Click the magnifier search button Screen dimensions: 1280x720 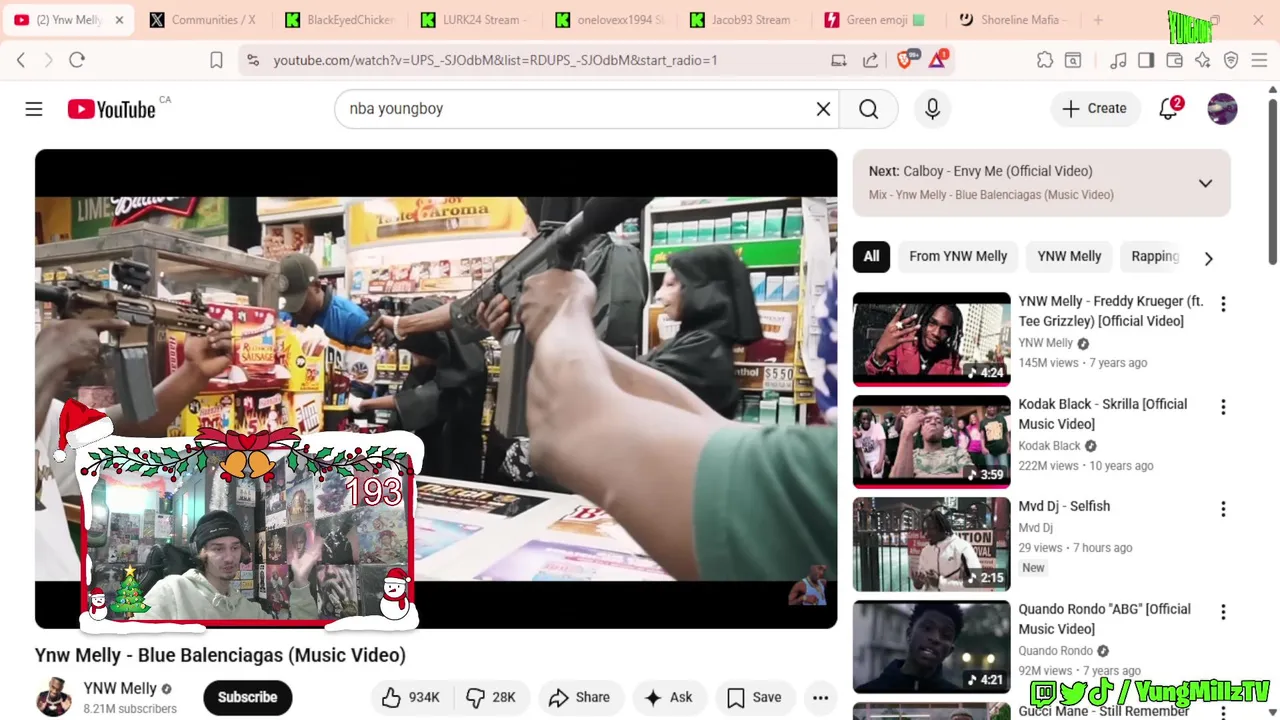point(868,109)
